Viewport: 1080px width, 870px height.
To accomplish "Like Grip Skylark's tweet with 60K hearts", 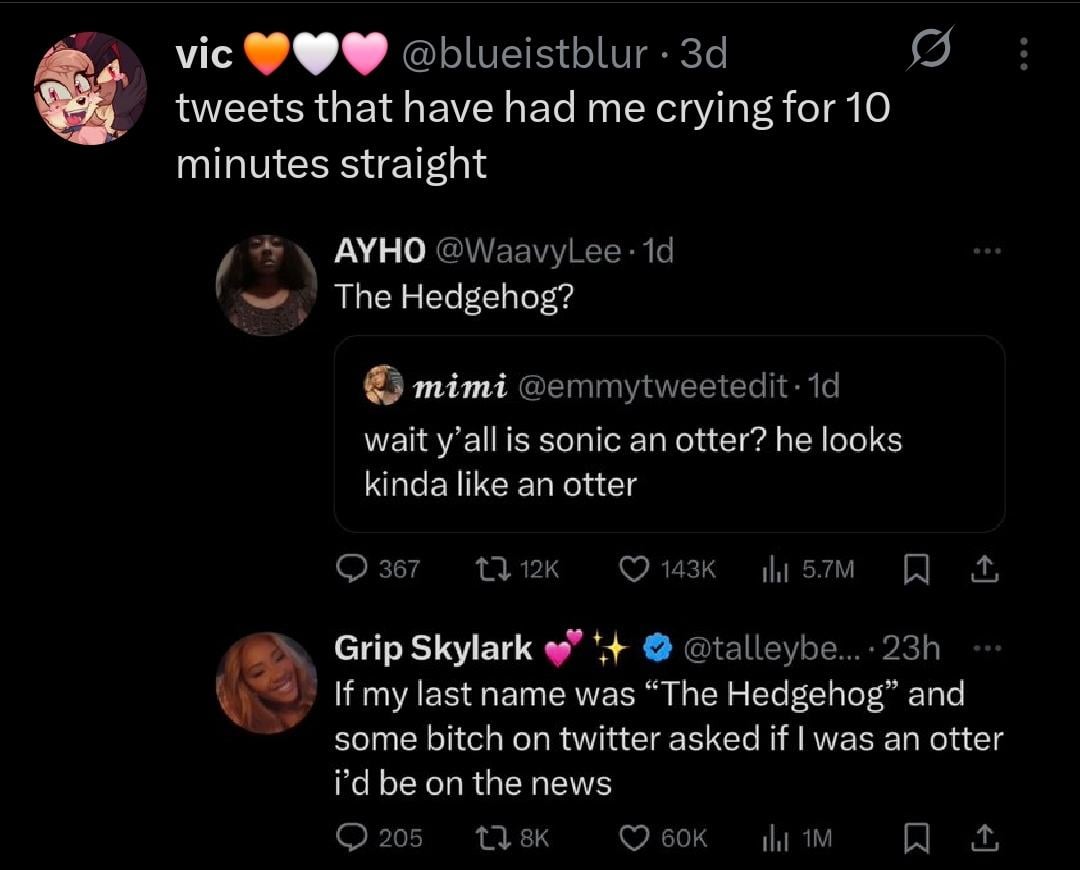I will pyautogui.click(x=663, y=838).
